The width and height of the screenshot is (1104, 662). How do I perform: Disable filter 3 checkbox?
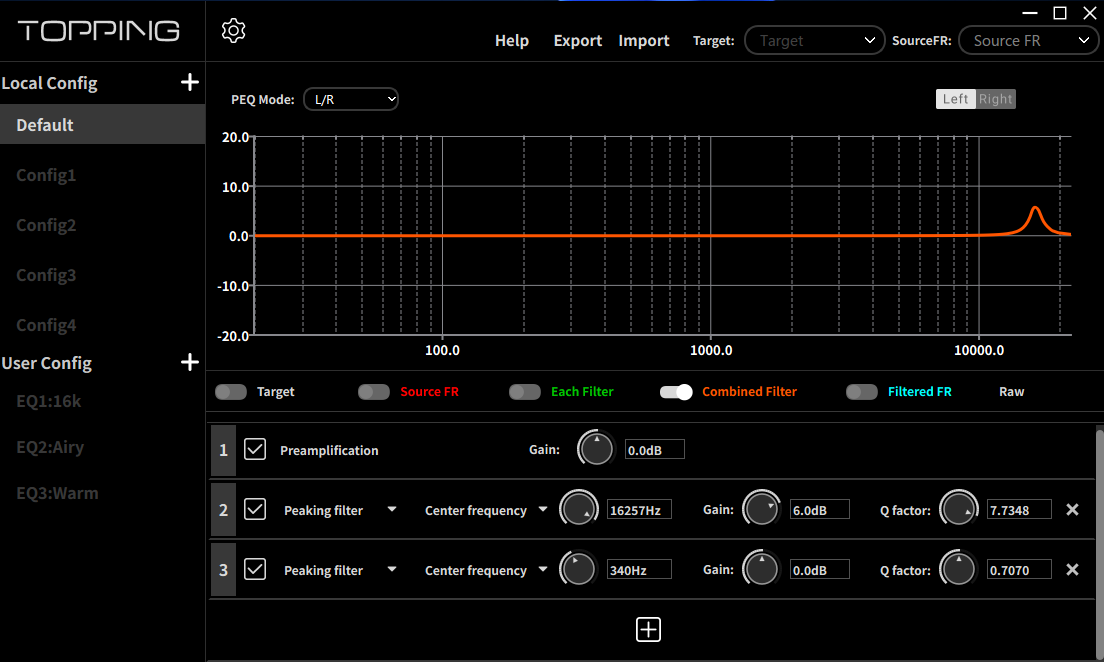pos(255,568)
